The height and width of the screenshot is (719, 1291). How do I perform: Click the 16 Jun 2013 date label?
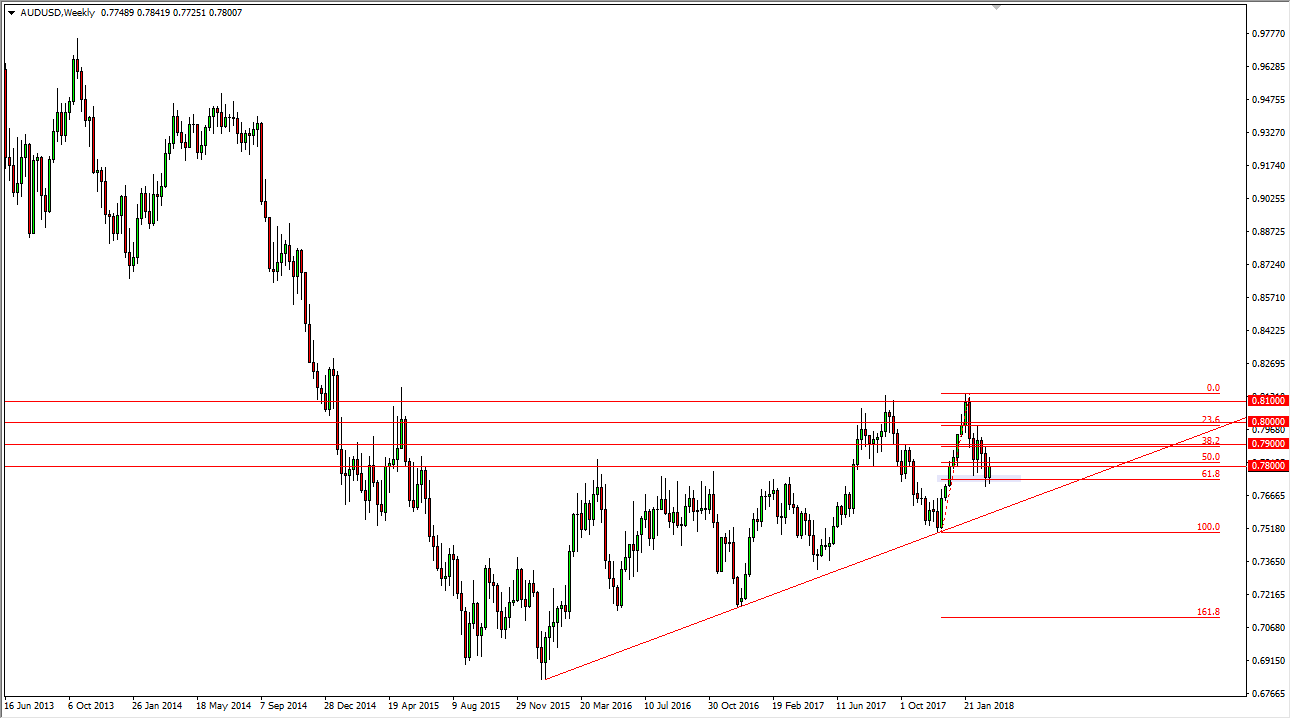pos(30,705)
